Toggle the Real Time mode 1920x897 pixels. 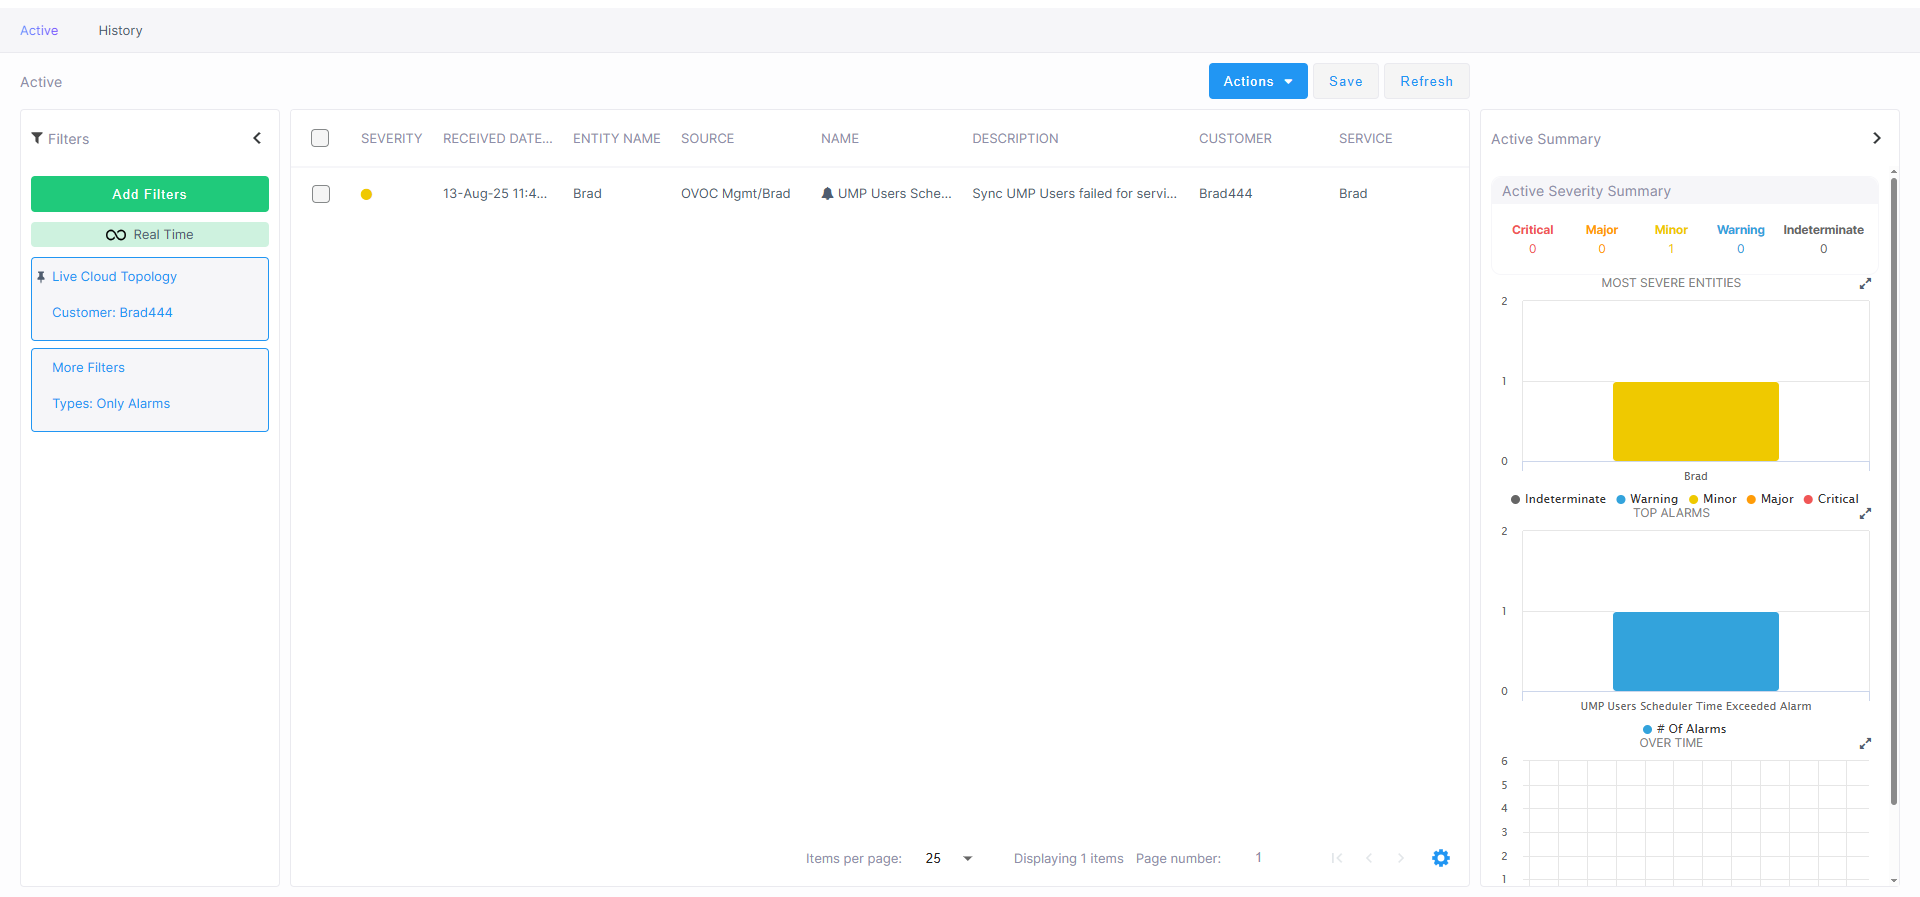pyautogui.click(x=150, y=235)
